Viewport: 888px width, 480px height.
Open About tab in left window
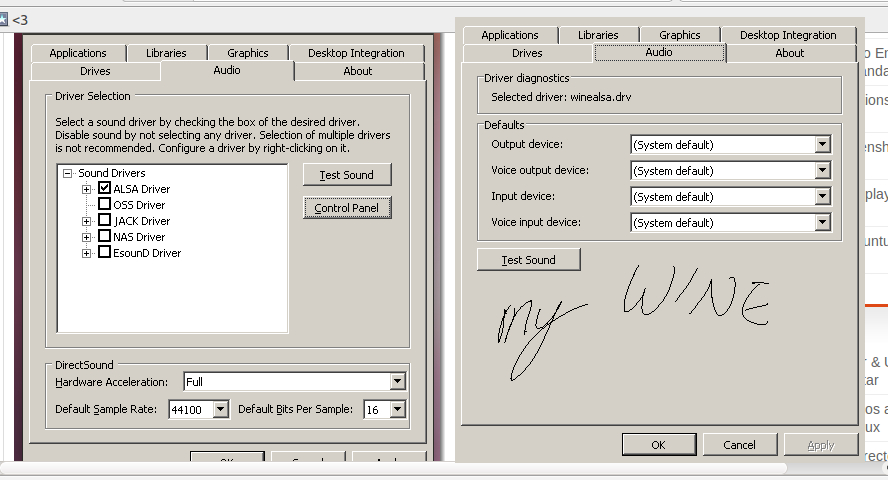tap(358, 71)
